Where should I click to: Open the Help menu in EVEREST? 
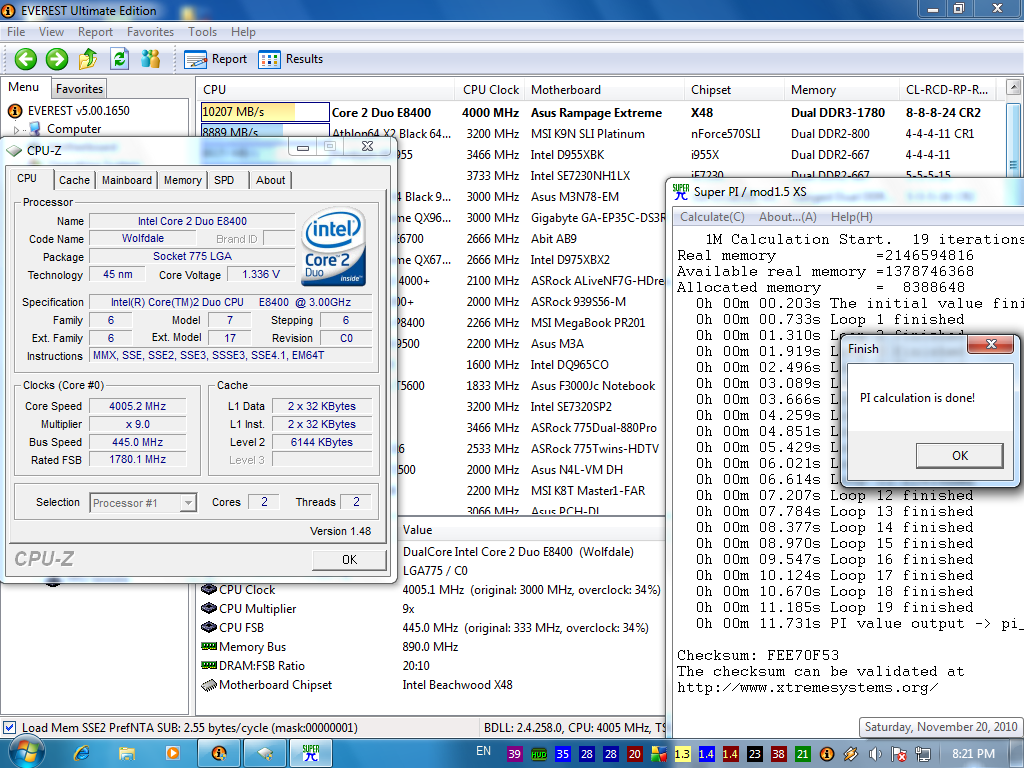pyautogui.click(x=243, y=32)
